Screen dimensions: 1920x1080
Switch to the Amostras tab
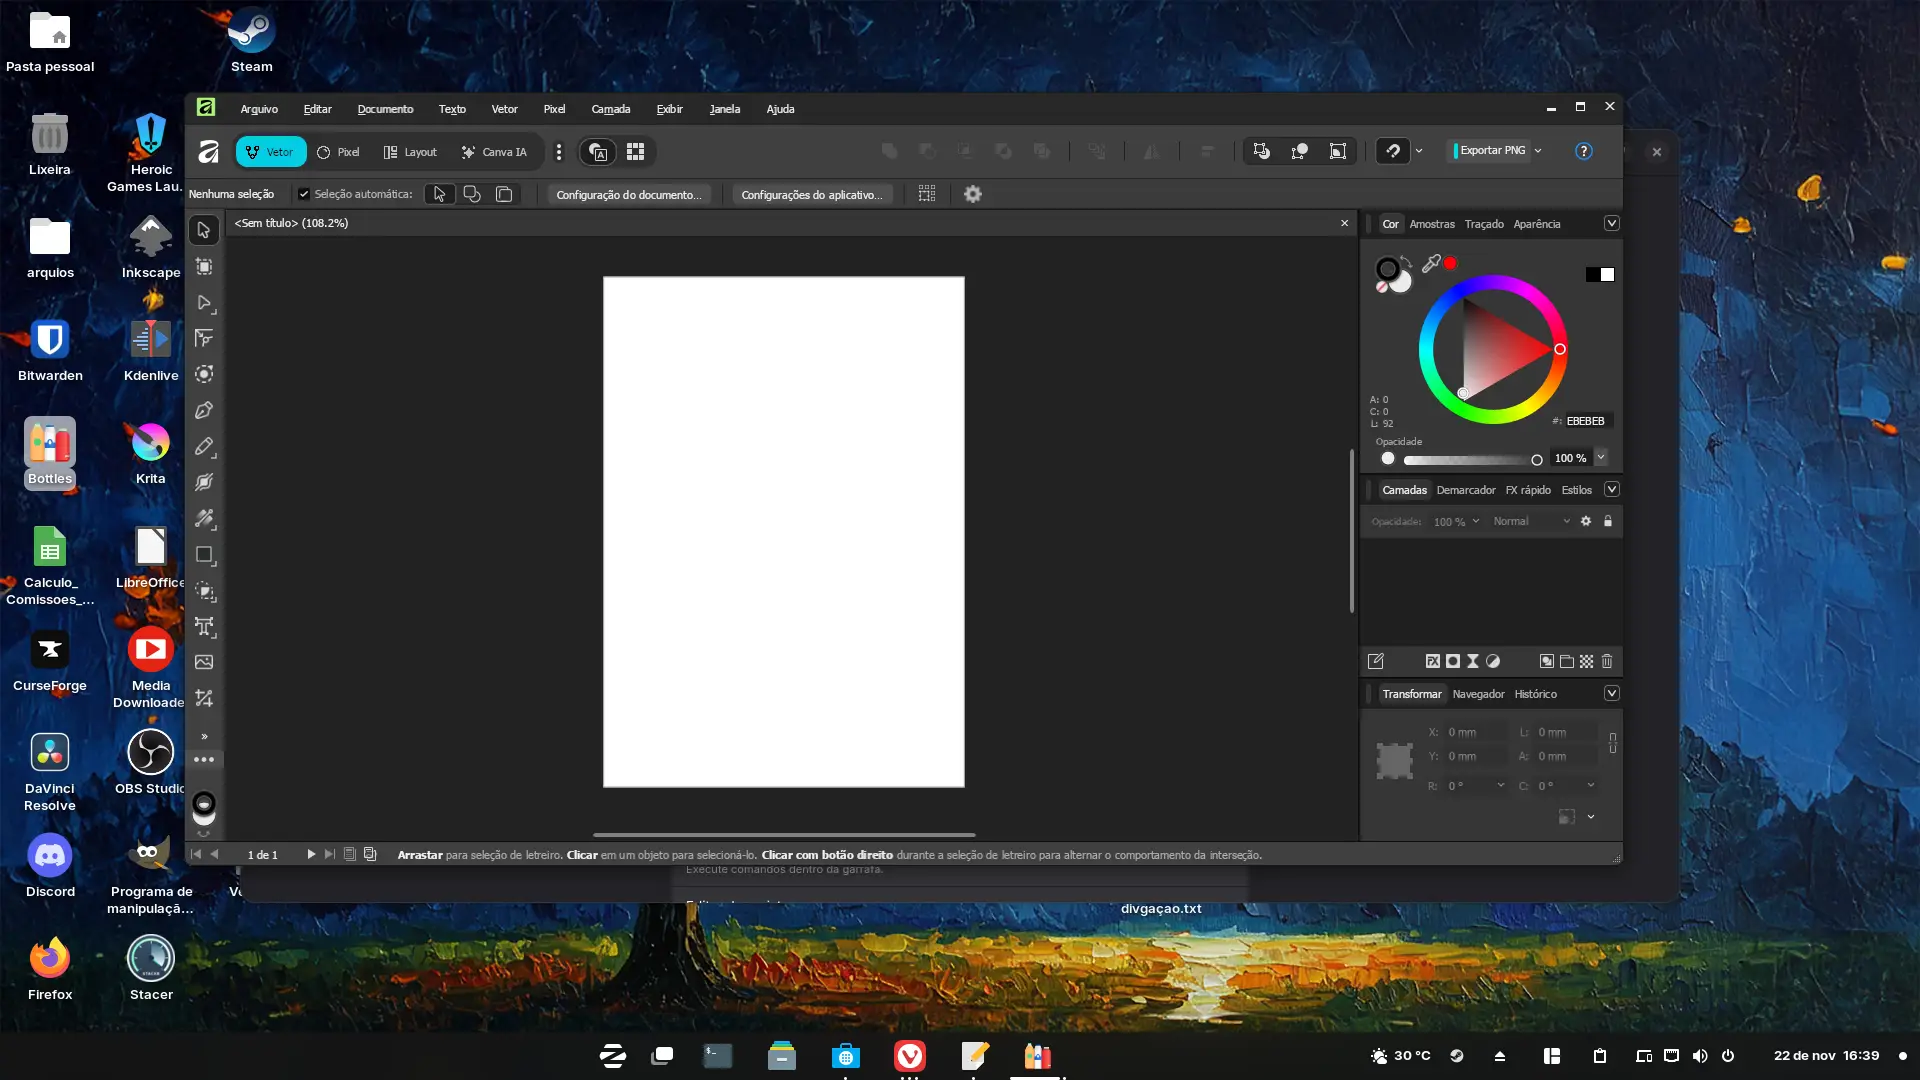click(x=1432, y=224)
